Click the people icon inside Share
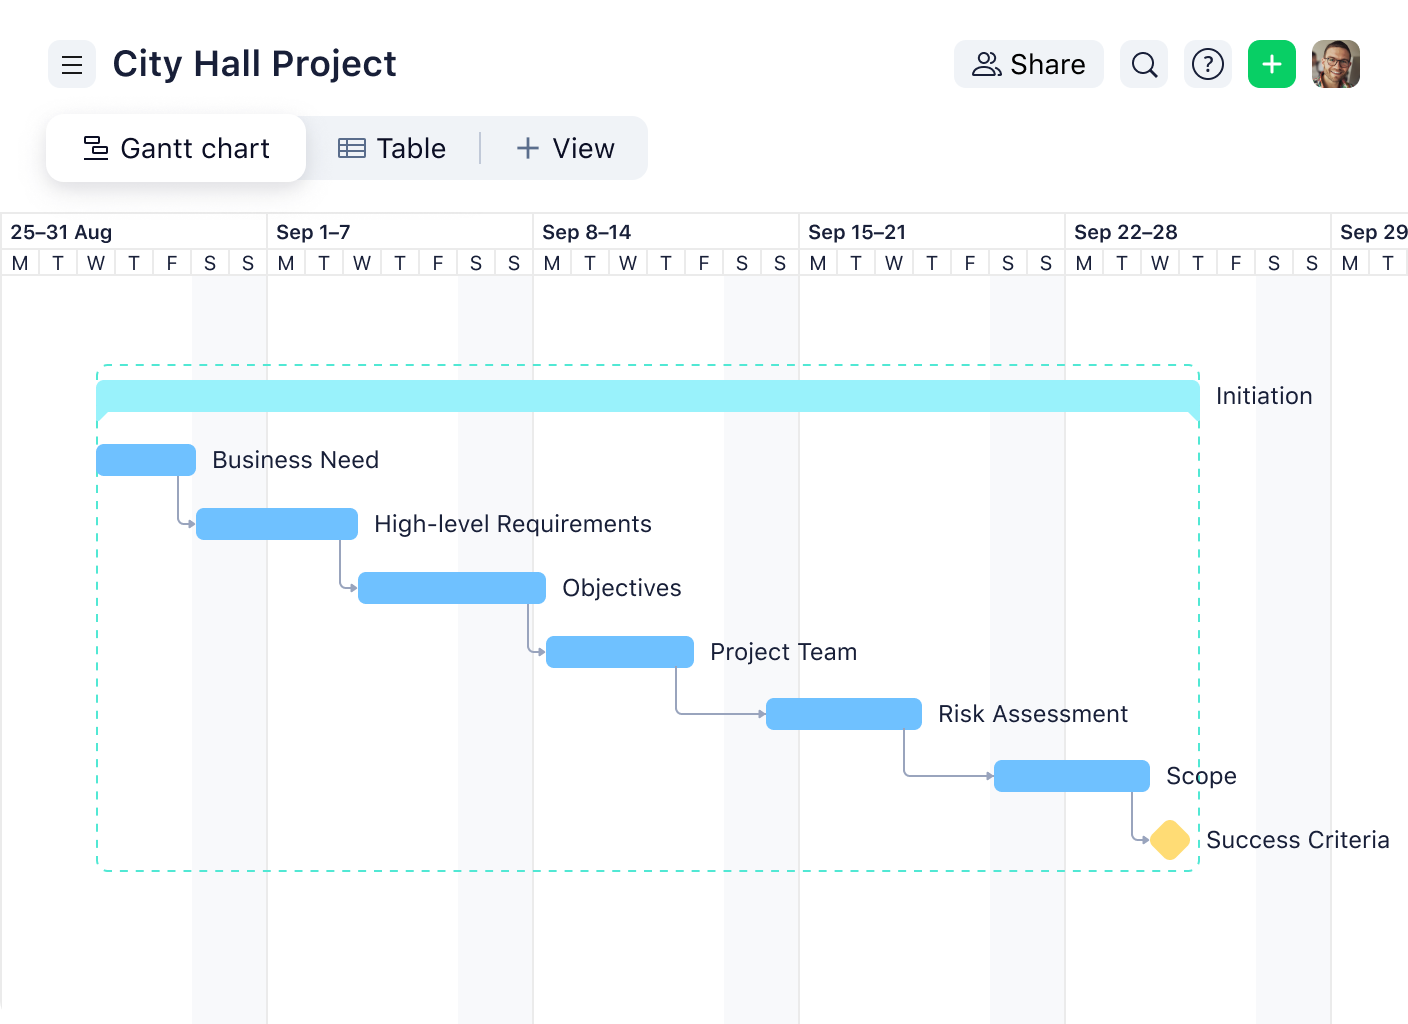 coord(986,64)
